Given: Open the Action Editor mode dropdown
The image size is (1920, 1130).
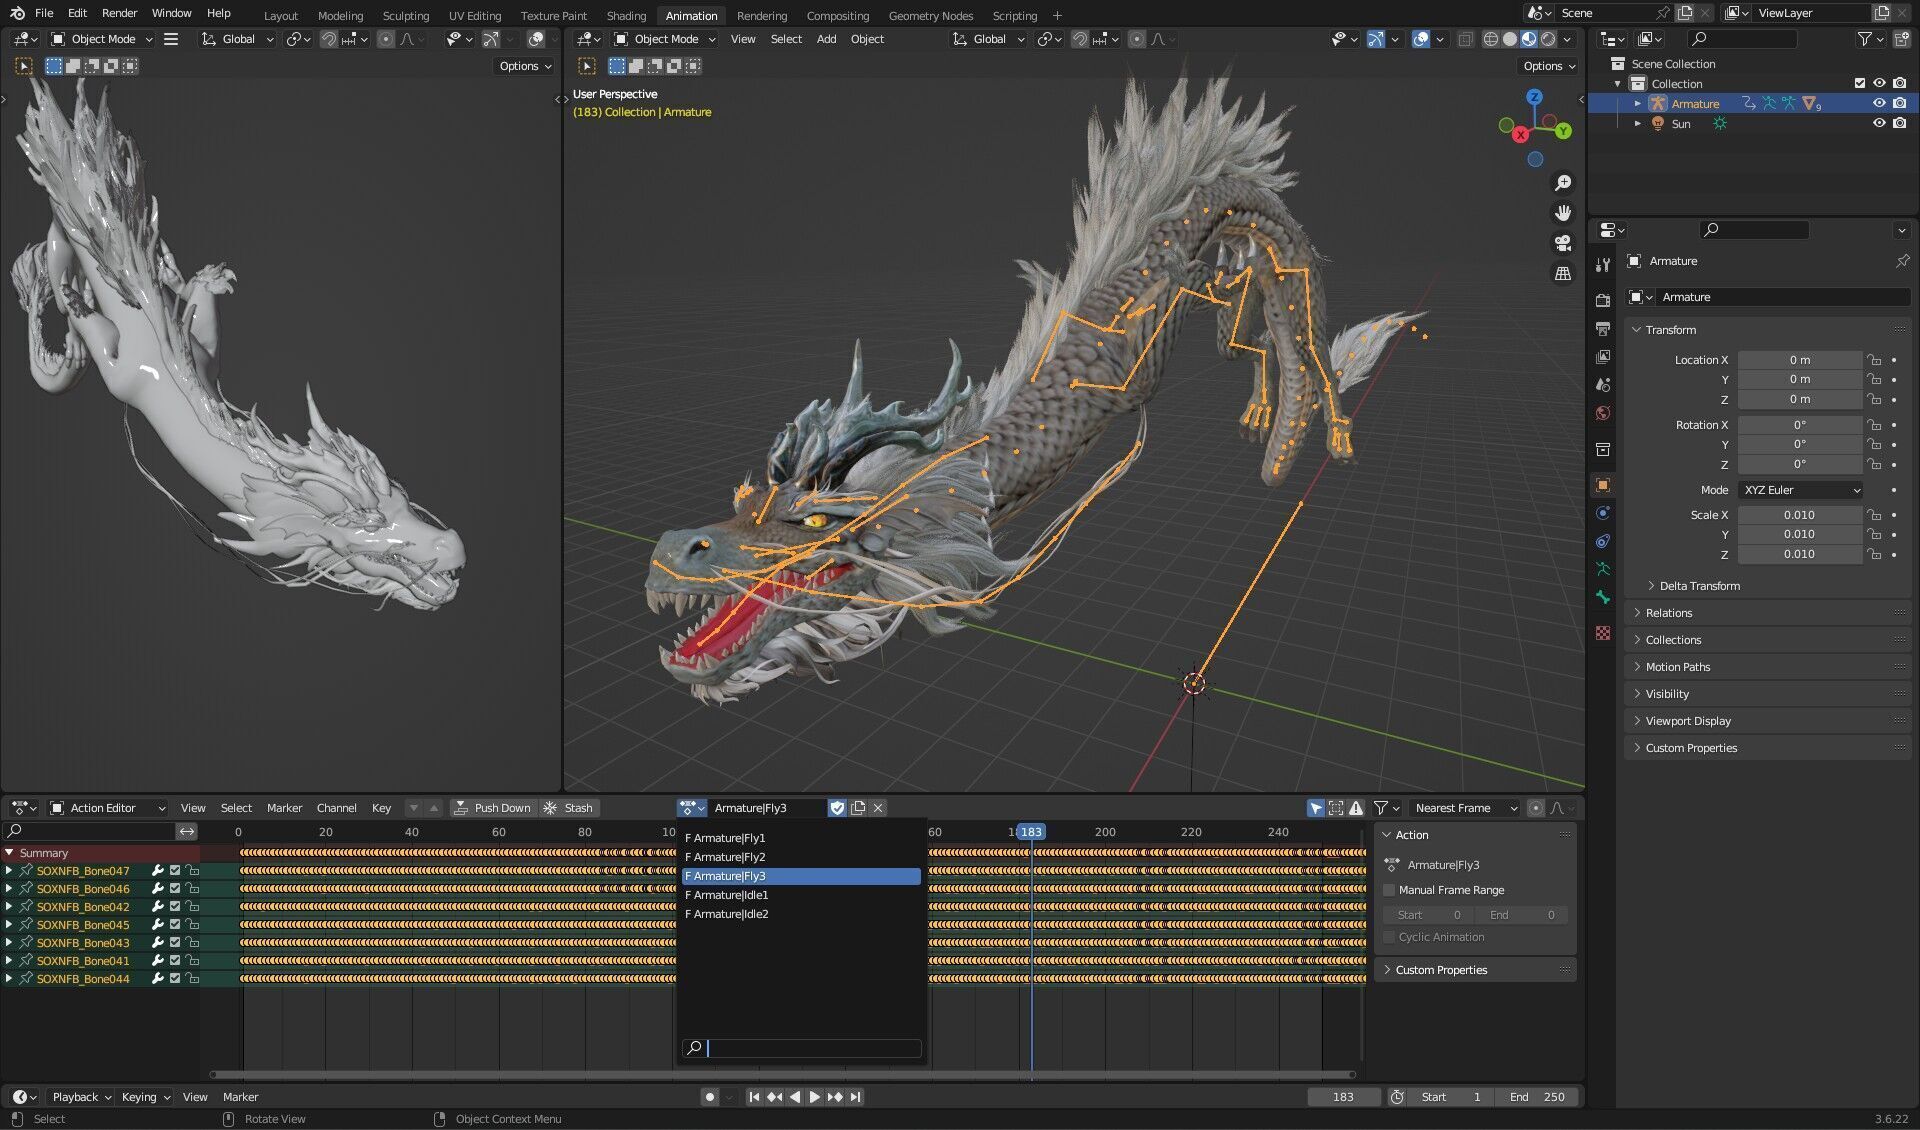Looking at the screenshot, I should [x=108, y=808].
